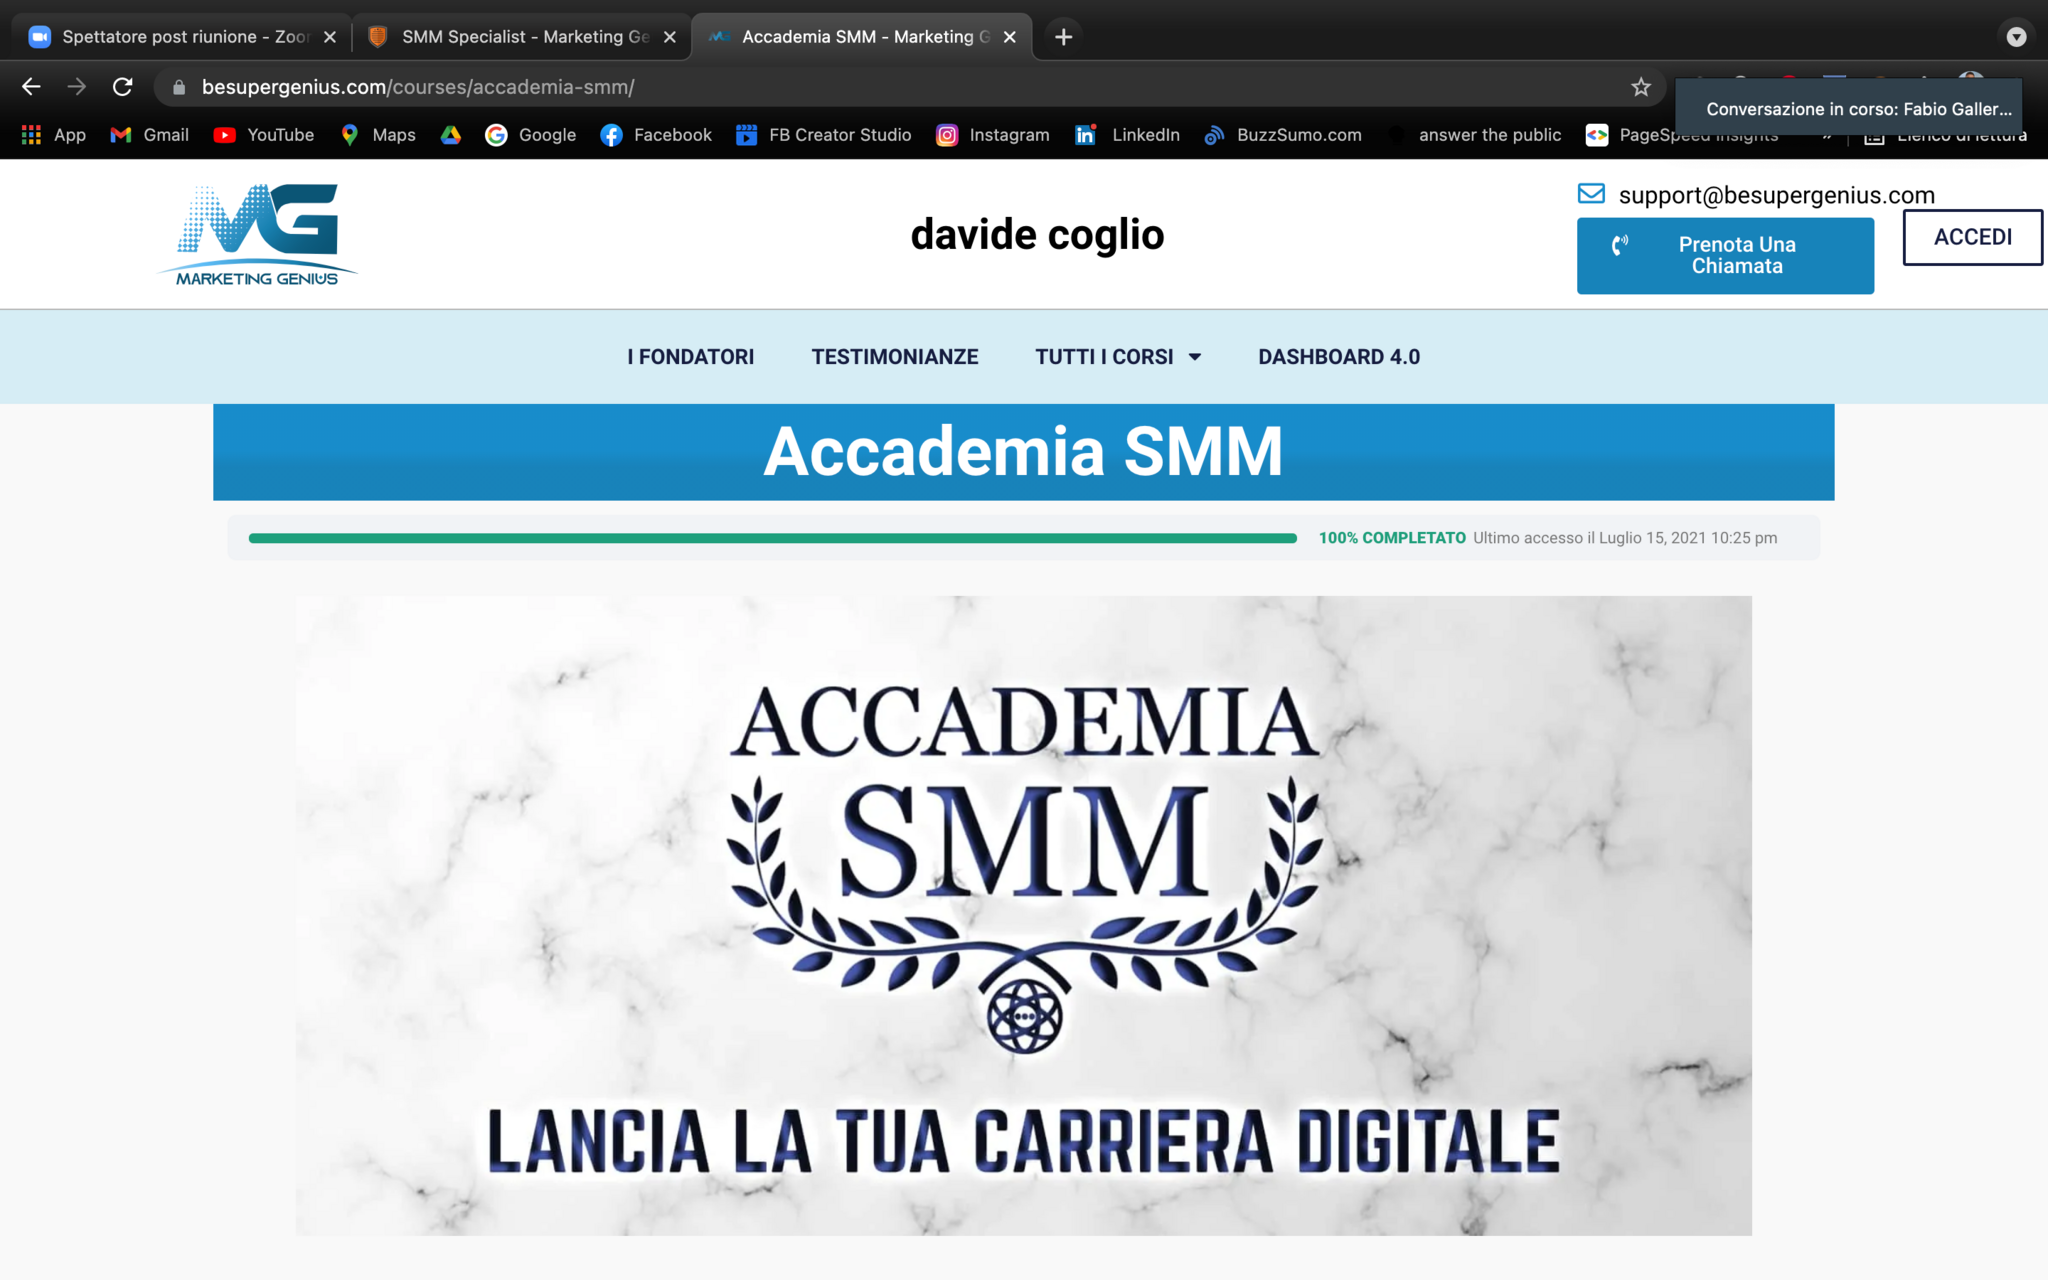Open the YouTube bookmark

264,135
